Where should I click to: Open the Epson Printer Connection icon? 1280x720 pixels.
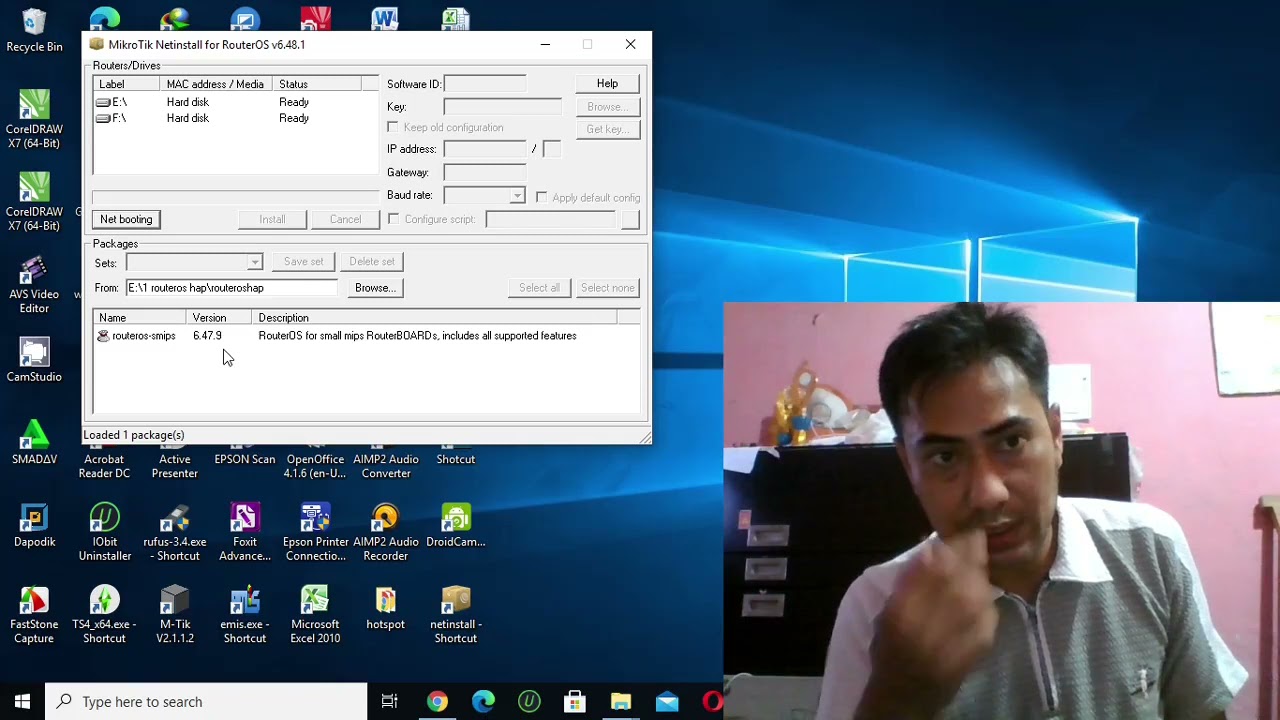tap(315, 532)
